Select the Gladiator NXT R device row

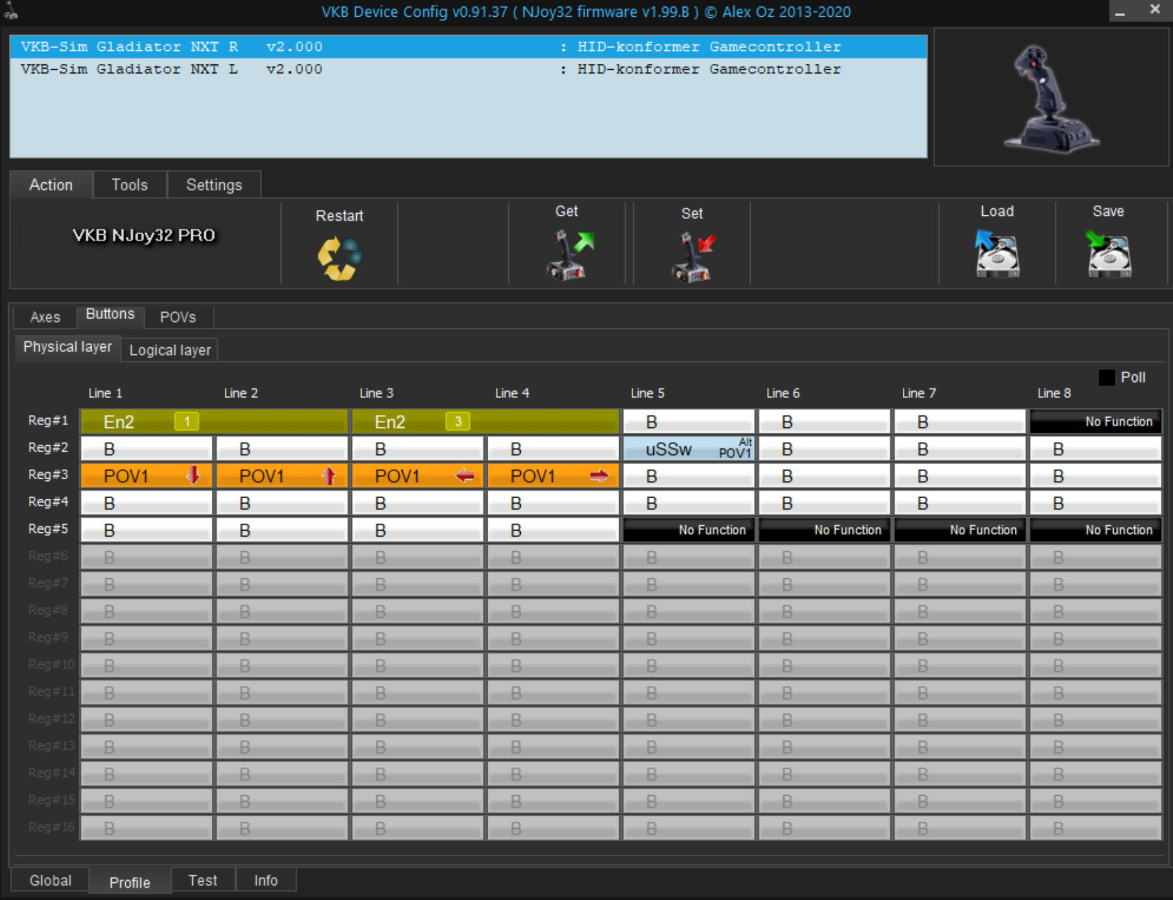click(468, 46)
